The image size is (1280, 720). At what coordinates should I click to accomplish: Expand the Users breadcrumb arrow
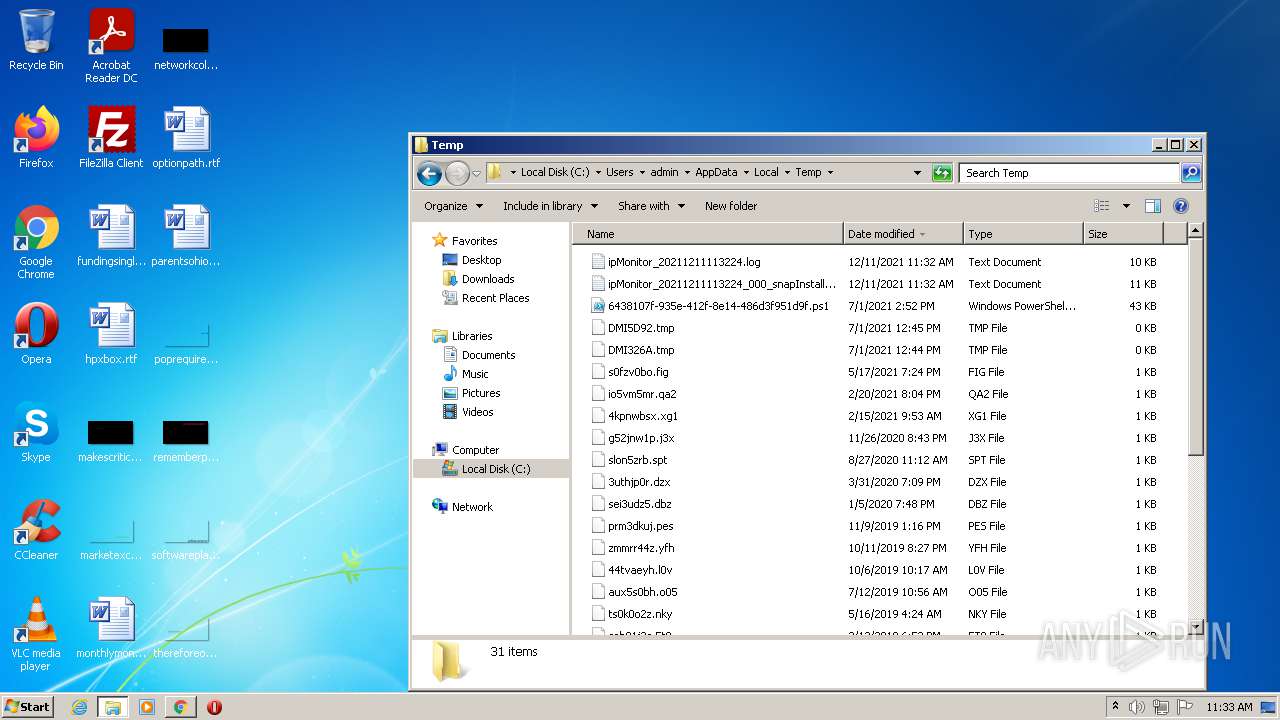tap(642, 173)
